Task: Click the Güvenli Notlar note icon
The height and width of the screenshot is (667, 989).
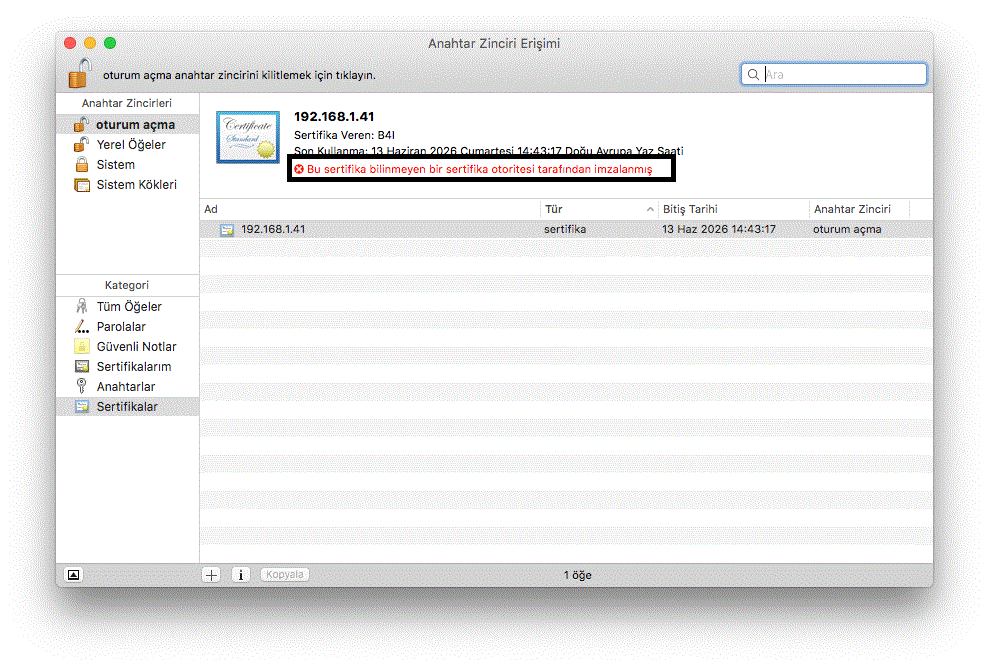Action: coord(82,346)
